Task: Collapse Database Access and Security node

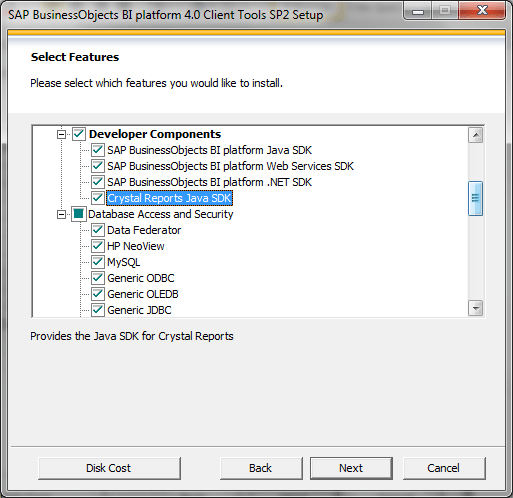Action: (x=61, y=214)
